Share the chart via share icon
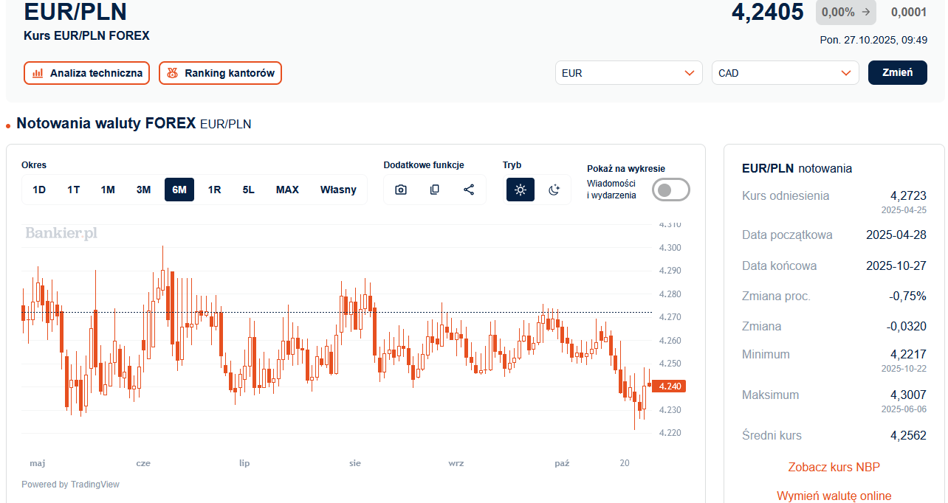The image size is (948, 503). [x=469, y=190]
